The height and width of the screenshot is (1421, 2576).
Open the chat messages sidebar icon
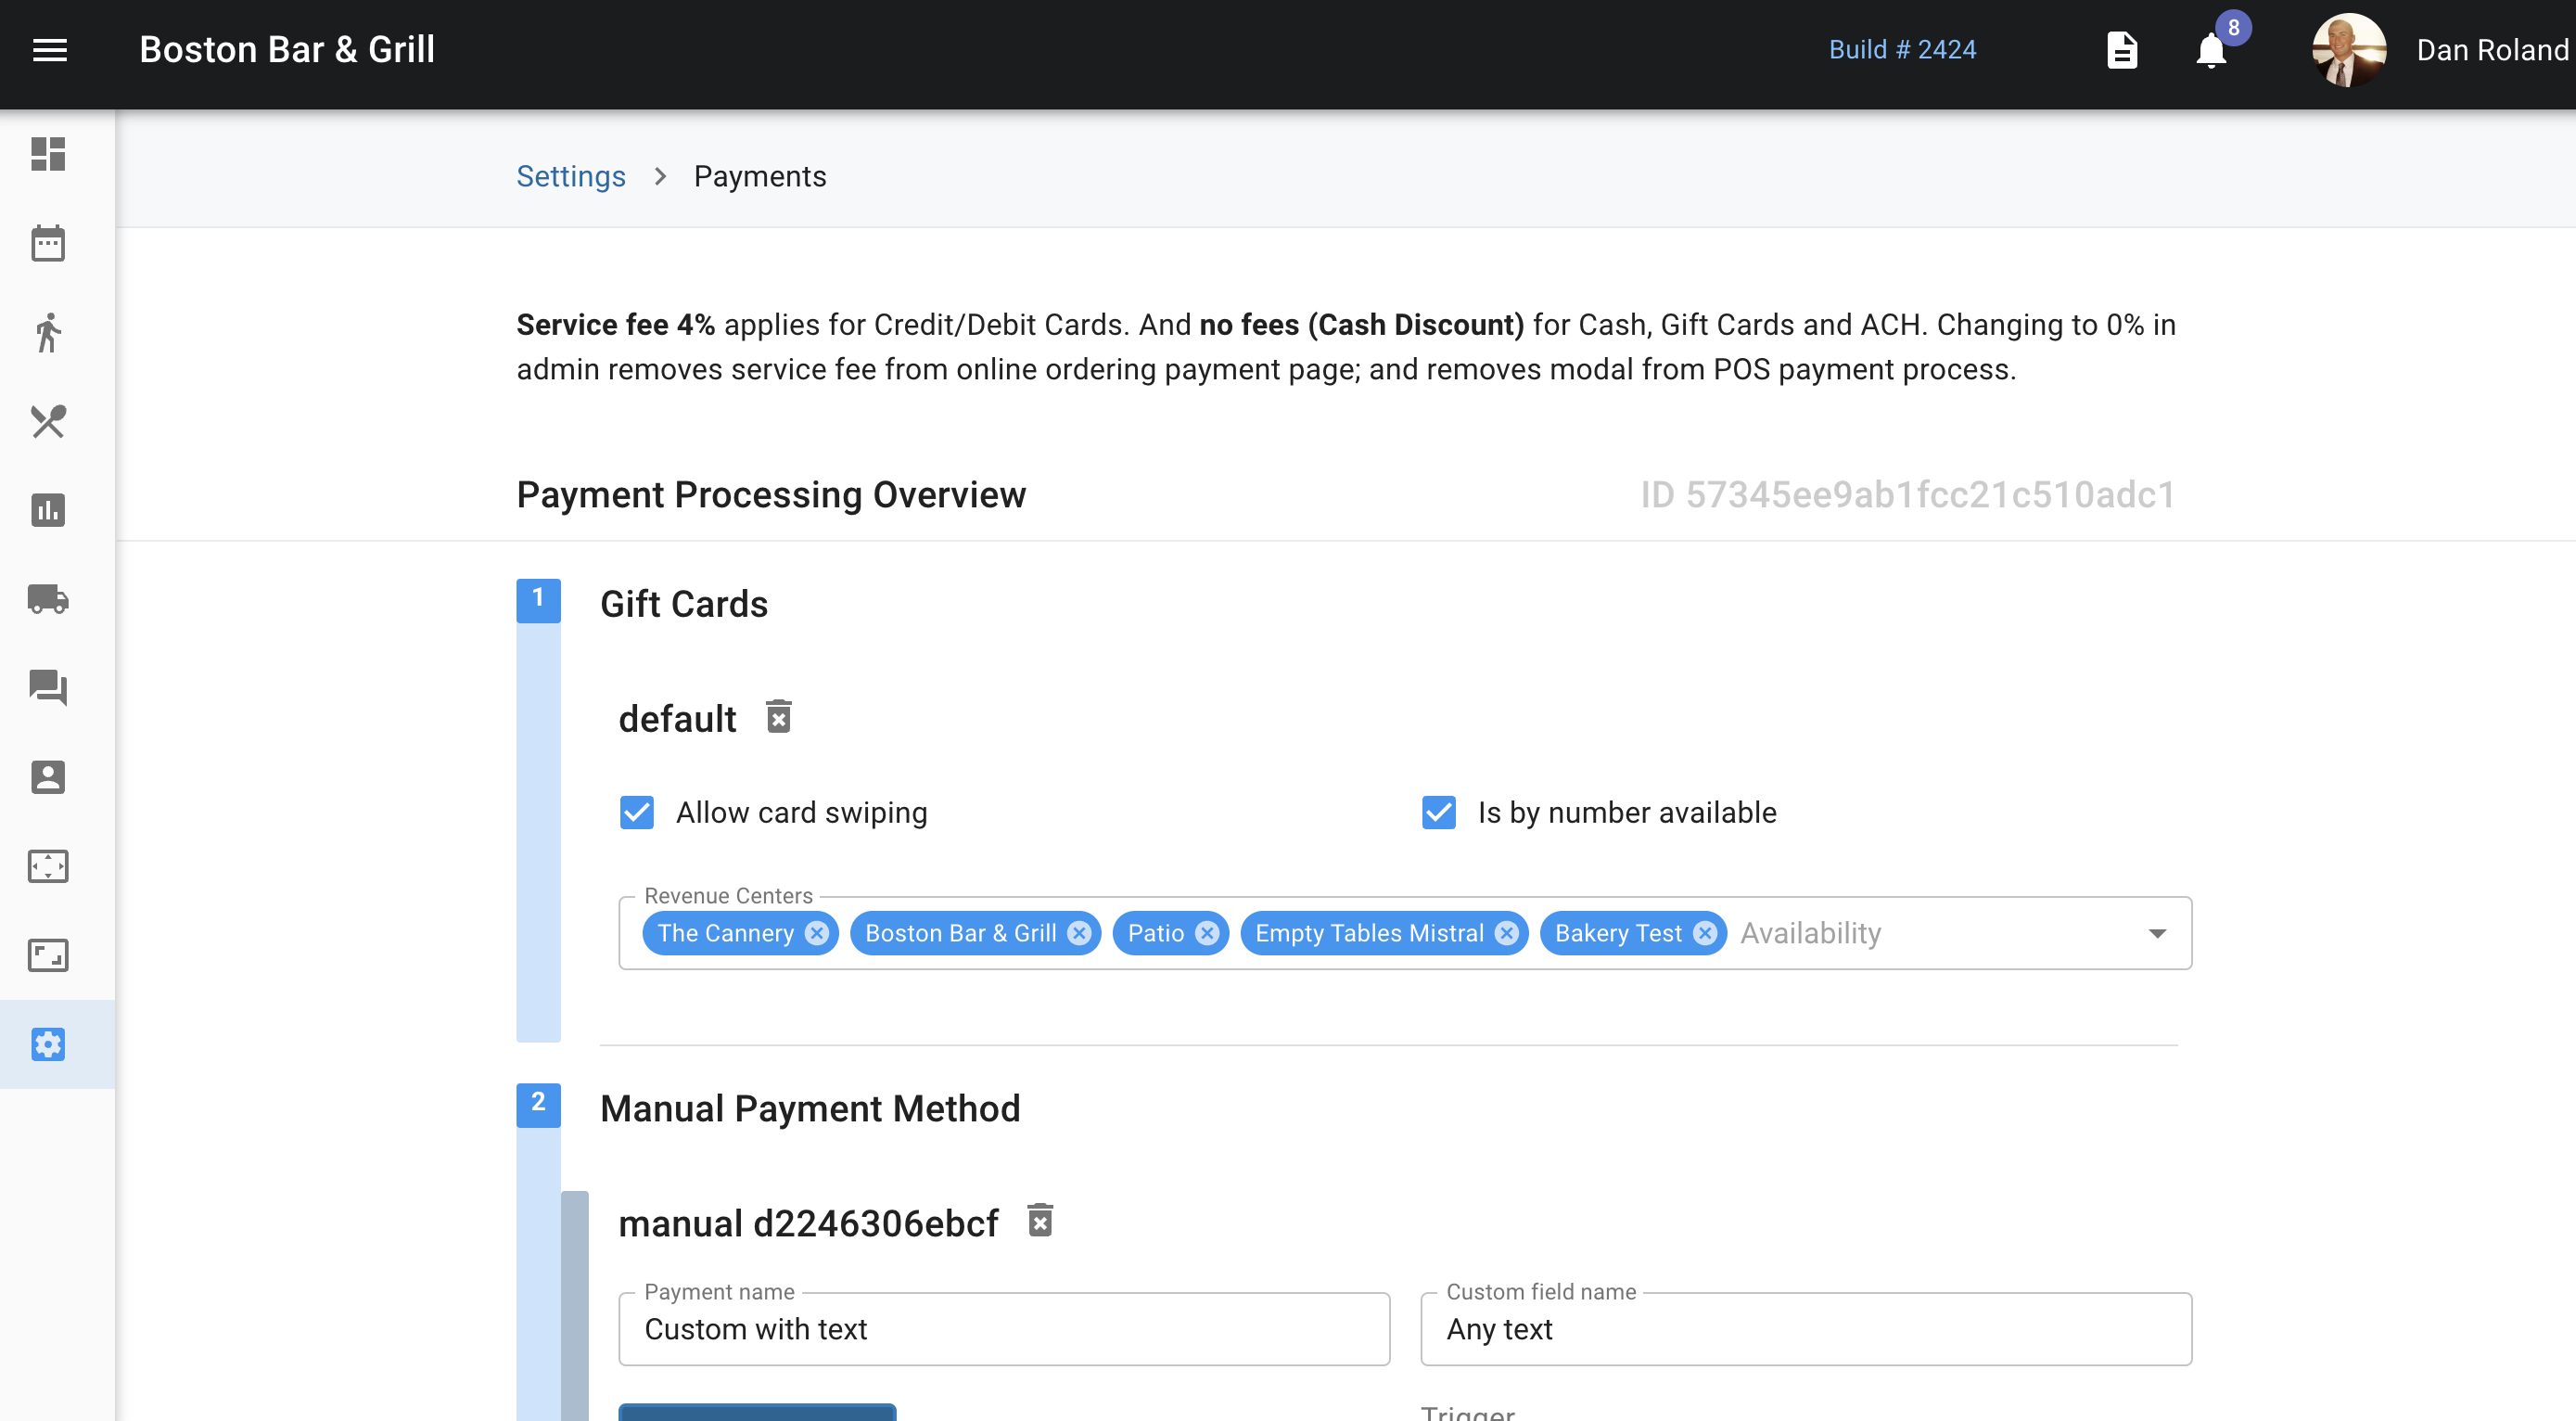pyautogui.click(x=48, y=688)
